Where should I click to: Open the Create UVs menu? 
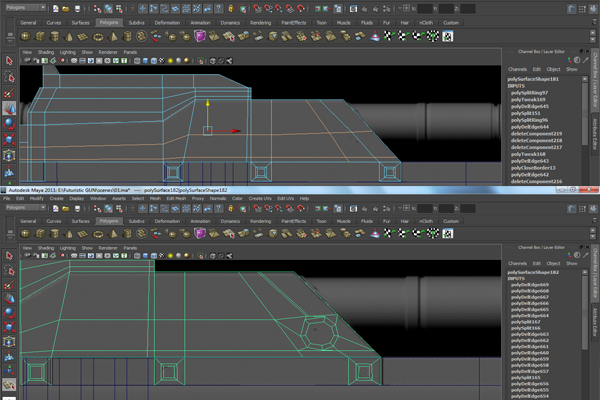tap(260, 198)
